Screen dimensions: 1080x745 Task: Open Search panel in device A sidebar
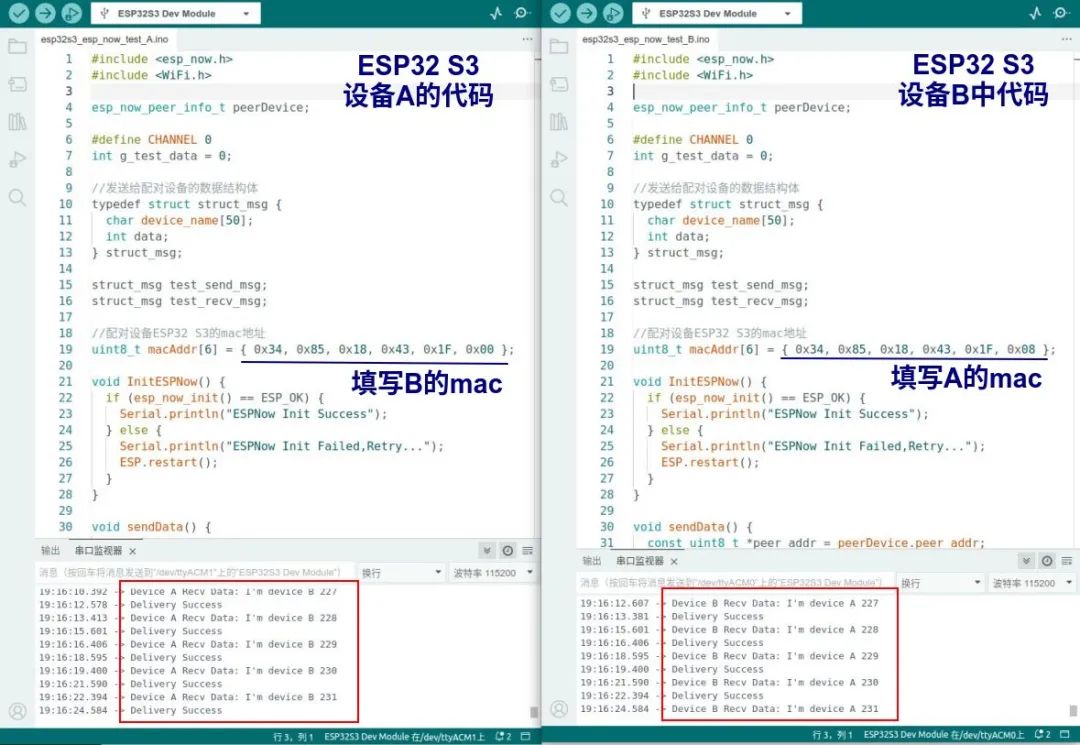(17, 198)
